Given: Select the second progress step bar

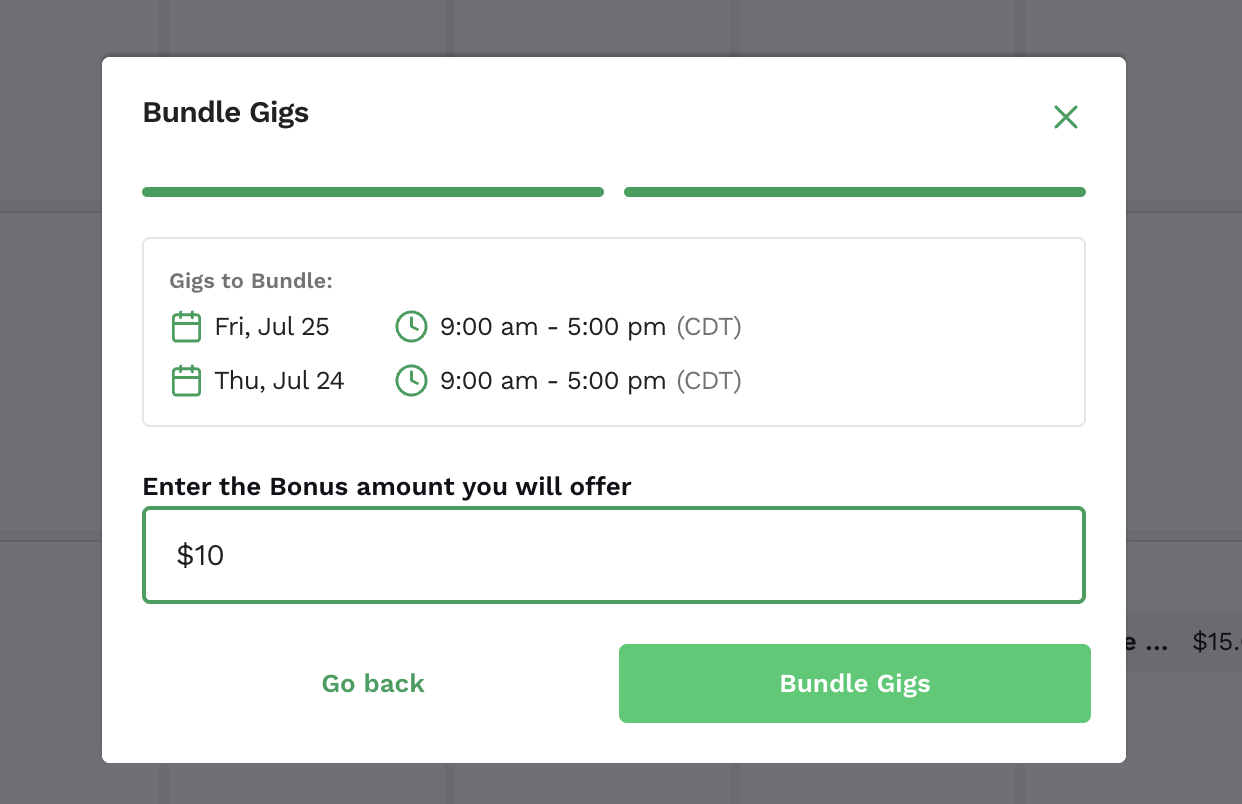Looking at the screenshot, I should 855,192.
